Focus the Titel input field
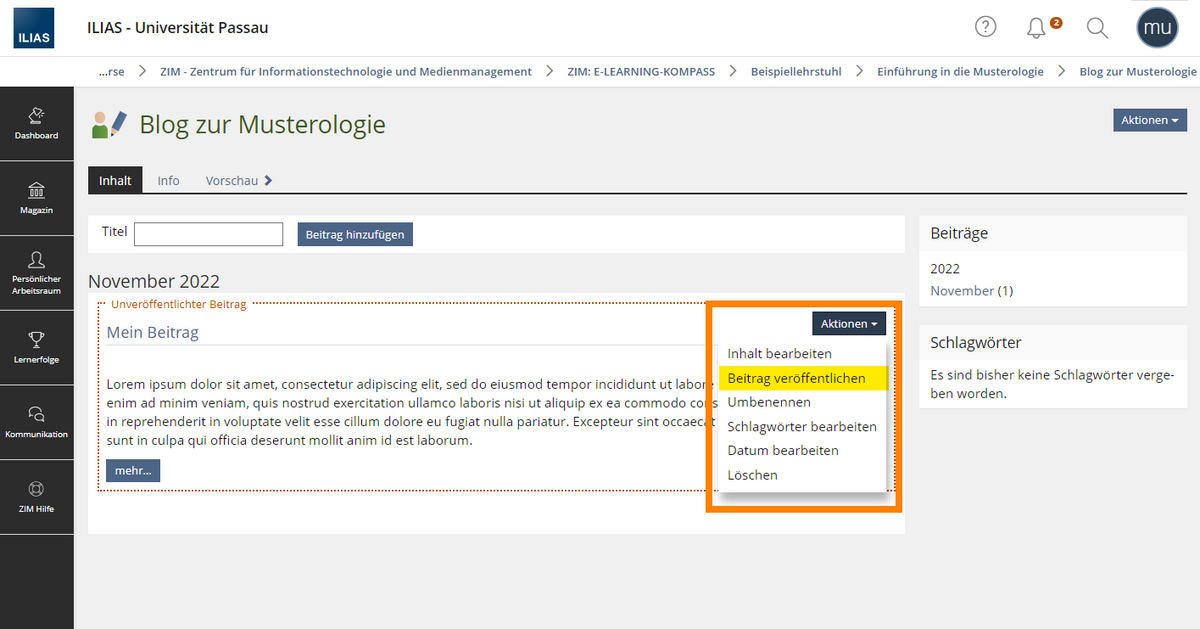This screenshot has height=629, width=1200. [x=209, y=234]
